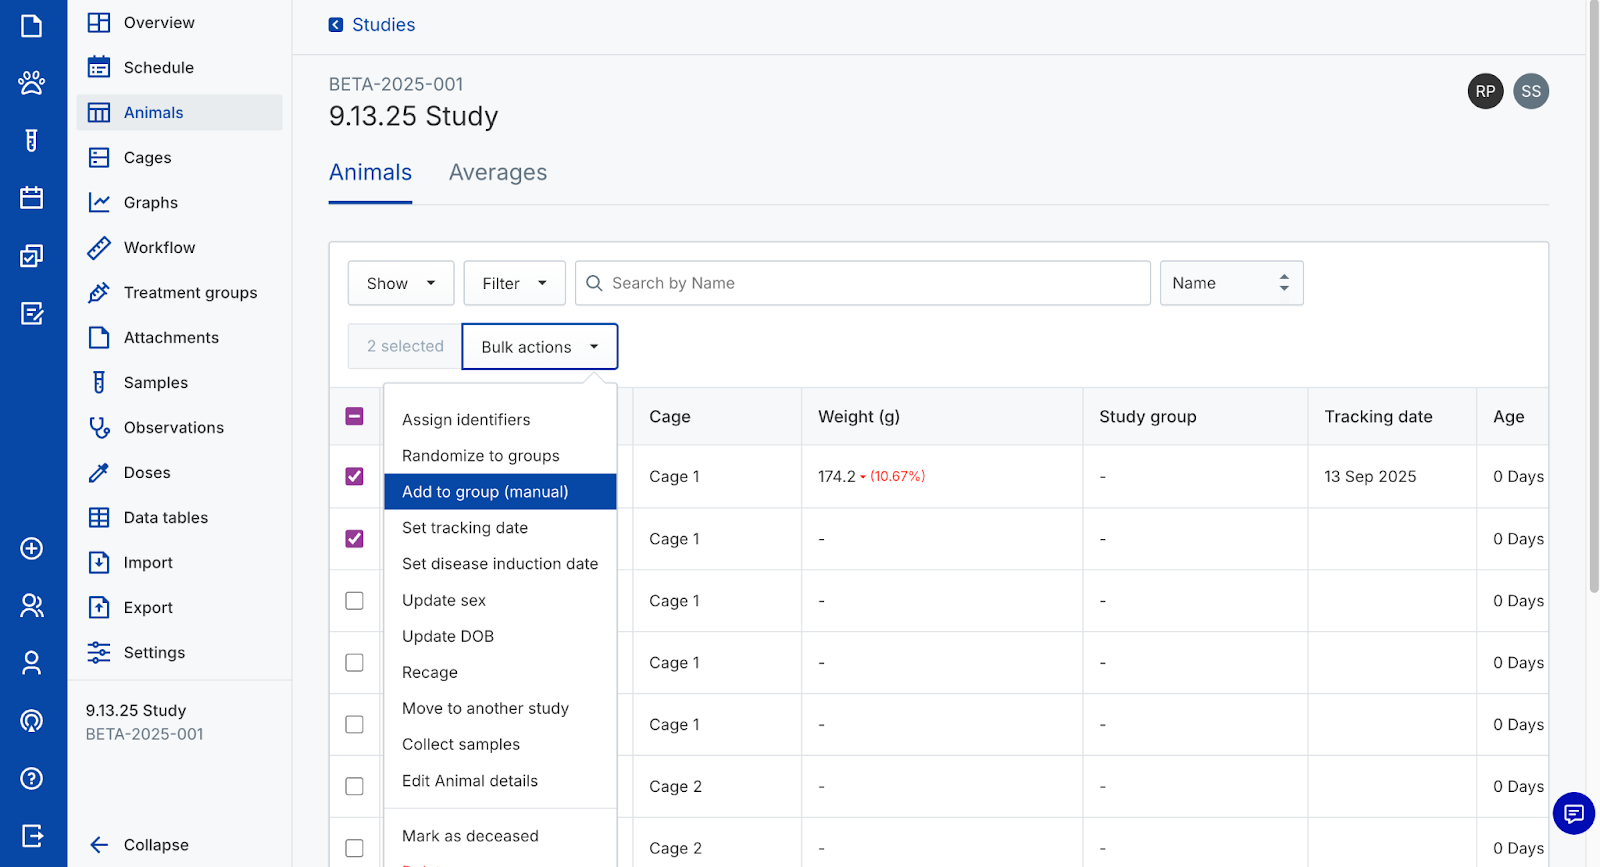Screen dimensions: 1600x867
Task: Check the first Cage 2 row checkbox
Action: pos(354,786)
